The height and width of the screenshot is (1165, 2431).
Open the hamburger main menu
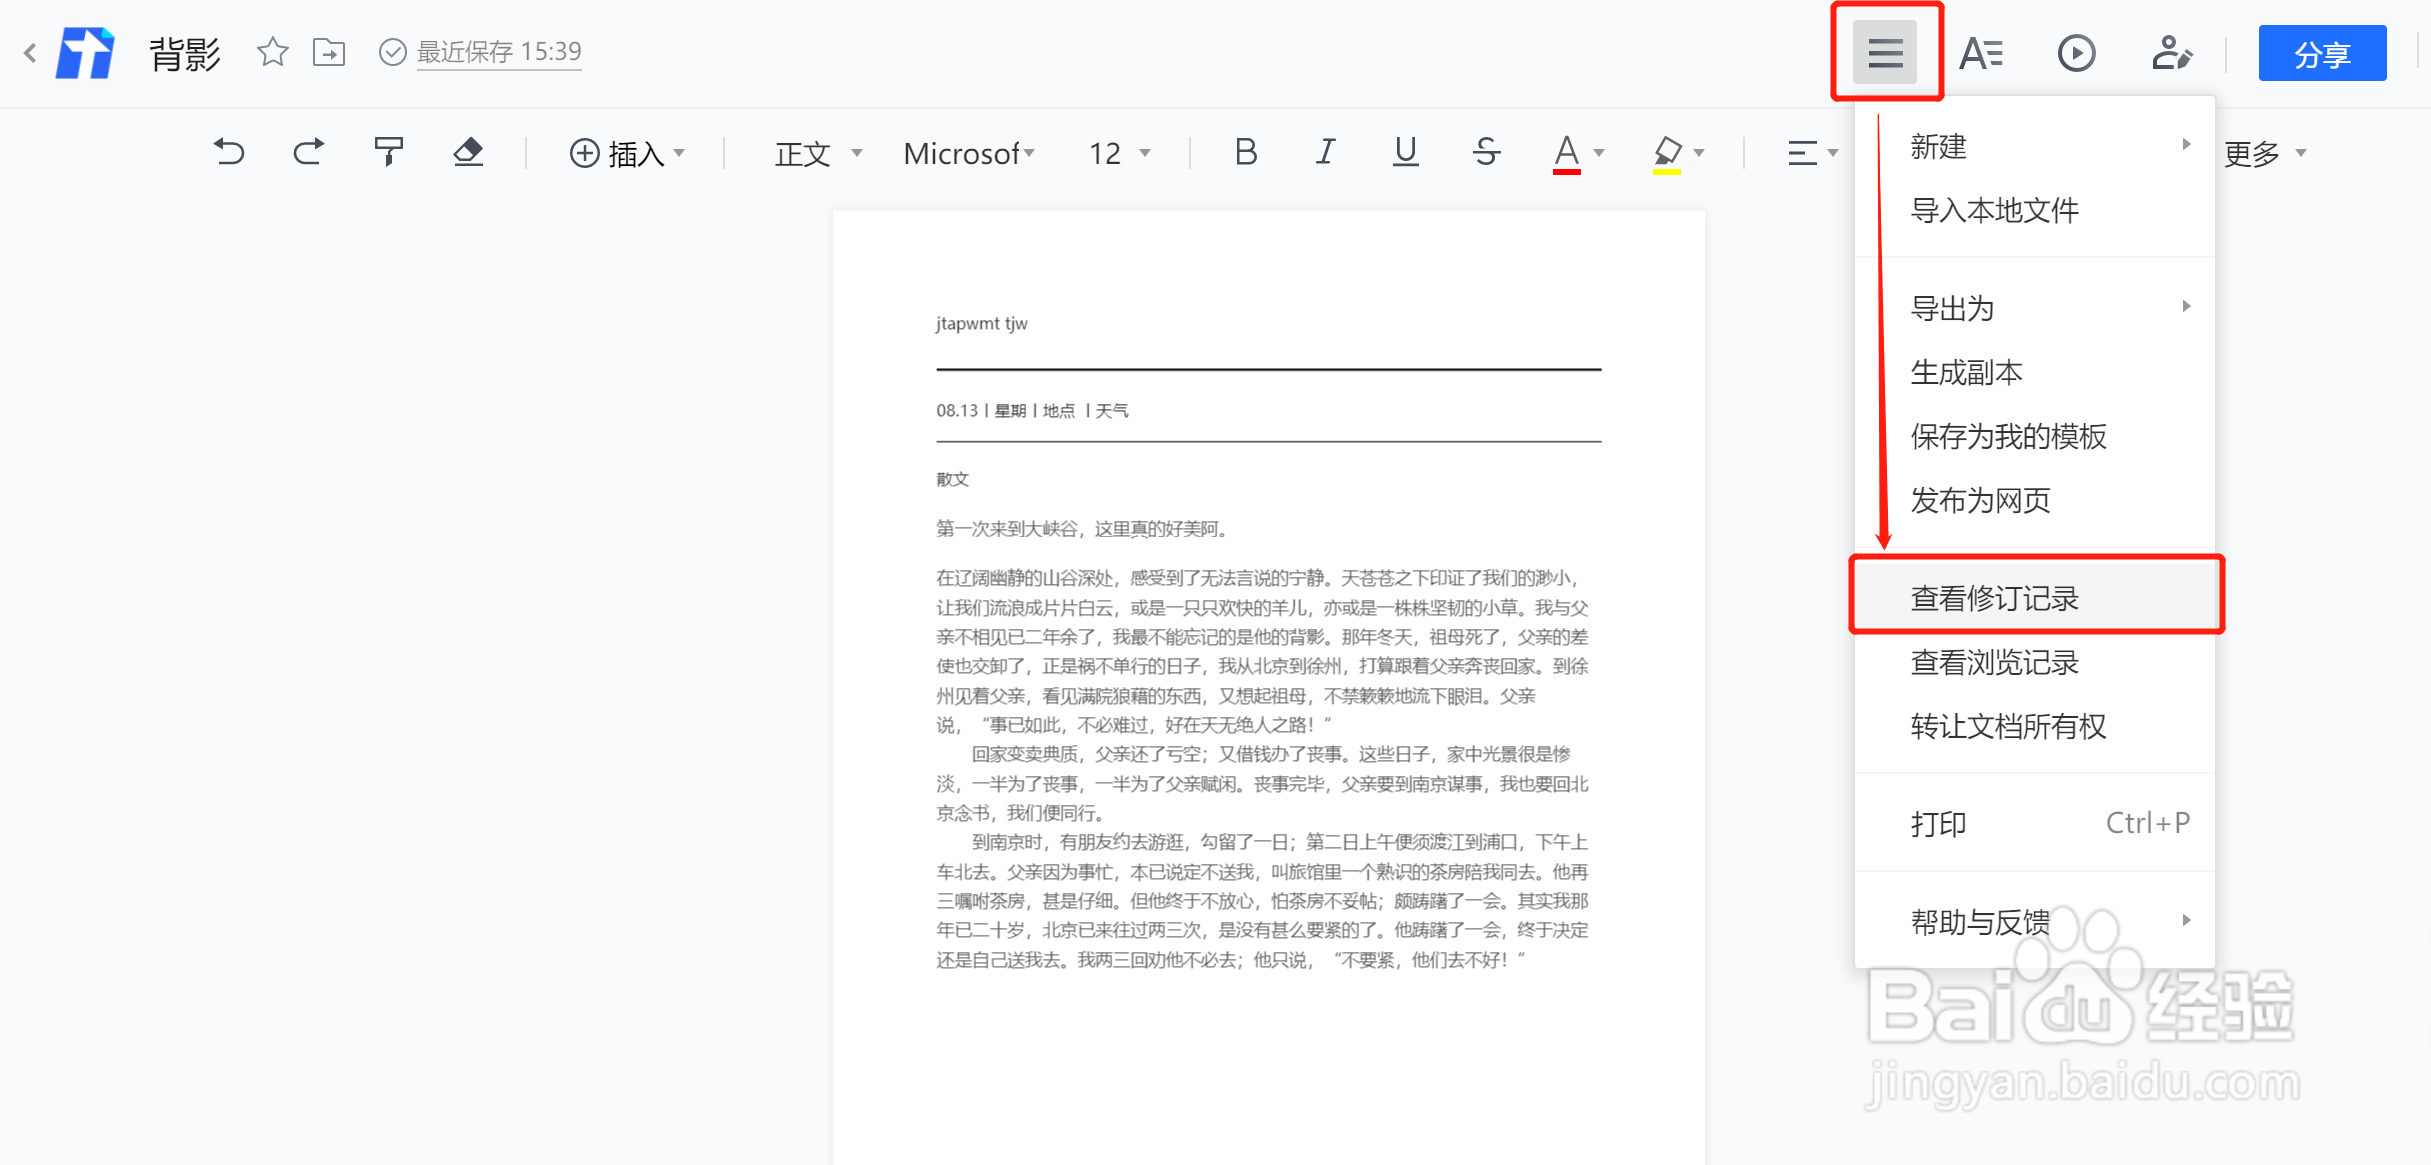coord(1884,52)
